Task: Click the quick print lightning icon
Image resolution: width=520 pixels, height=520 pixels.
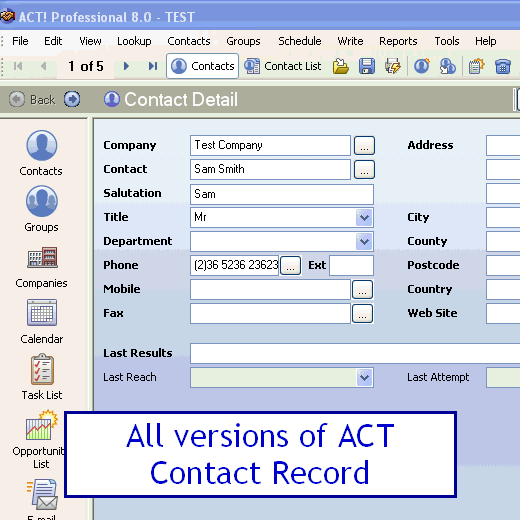Action: [393, 66]
